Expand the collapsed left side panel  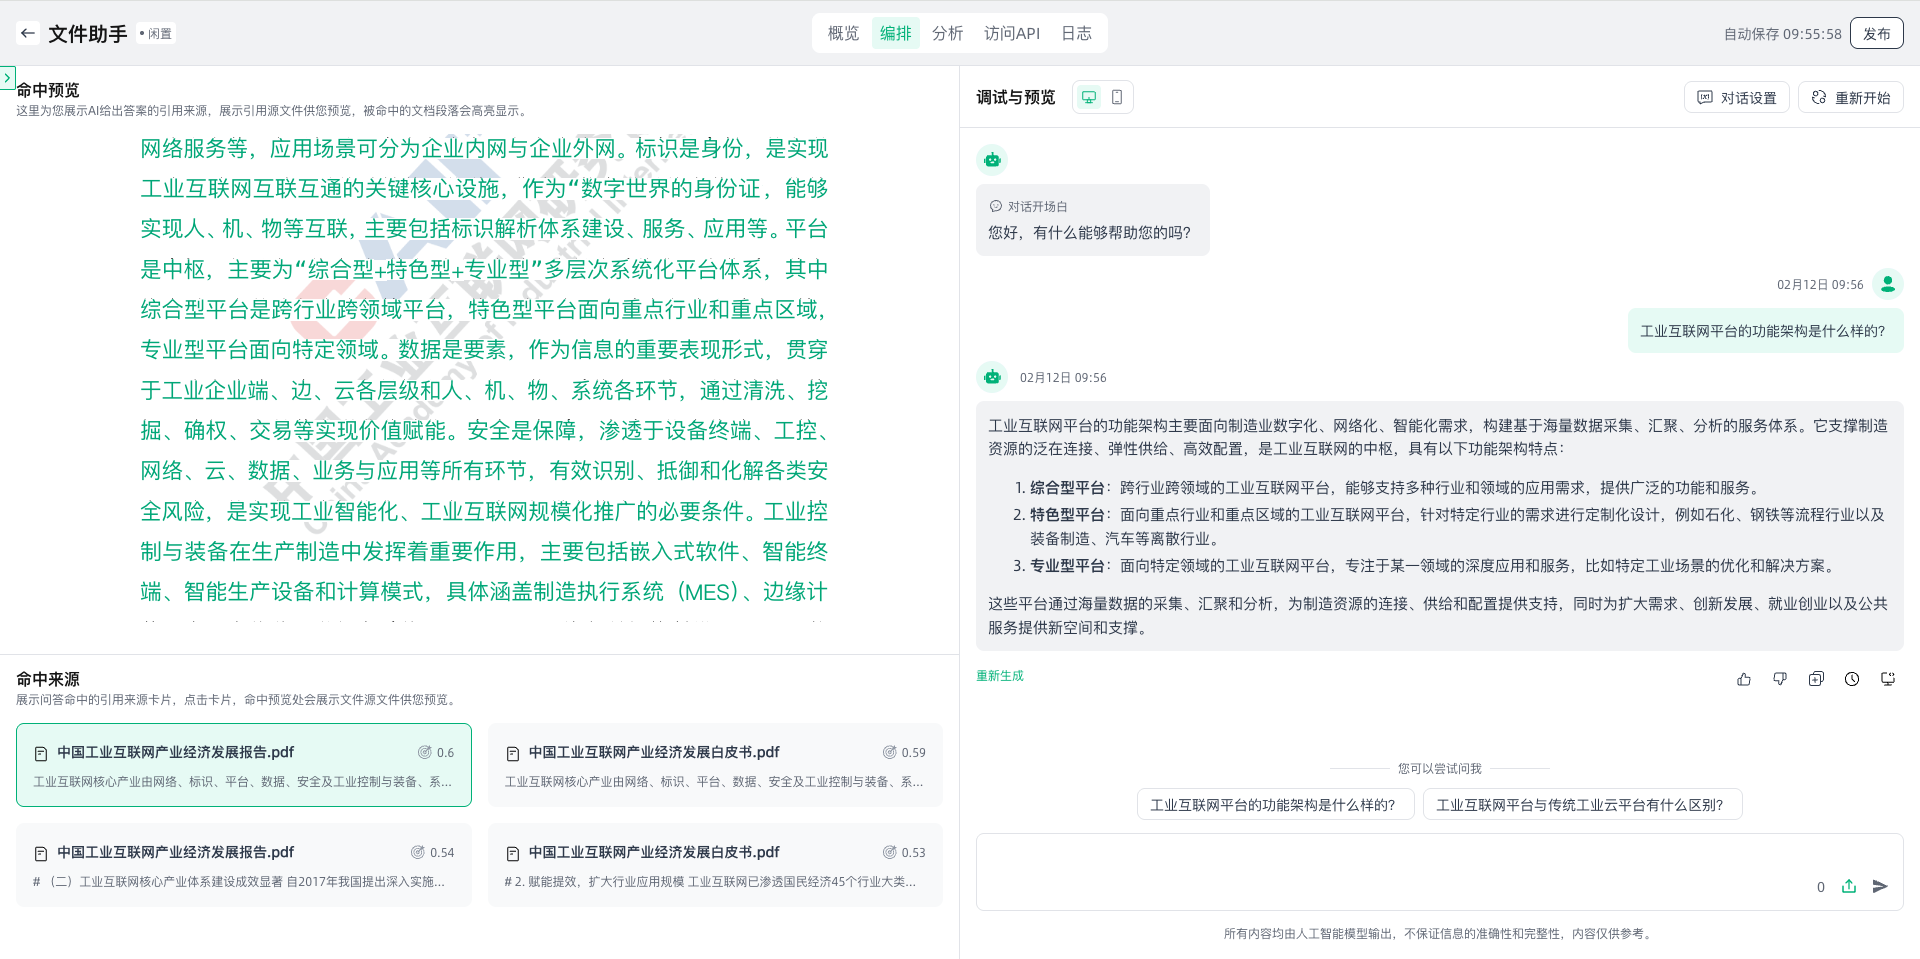8,77
